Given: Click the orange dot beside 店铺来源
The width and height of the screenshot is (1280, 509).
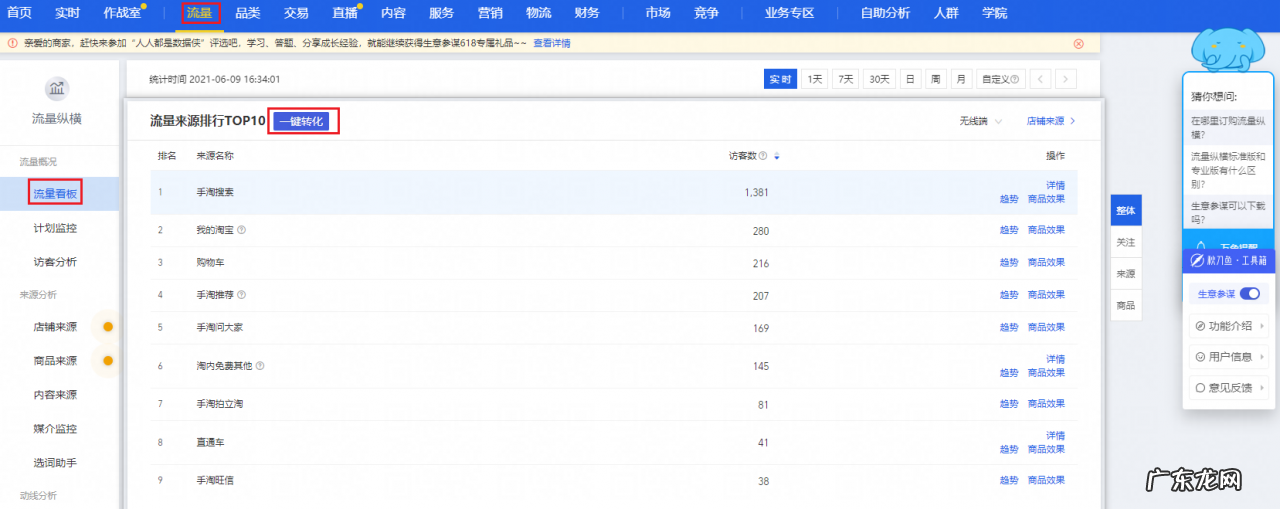Looking at the screenshot, I should (108, 327).
